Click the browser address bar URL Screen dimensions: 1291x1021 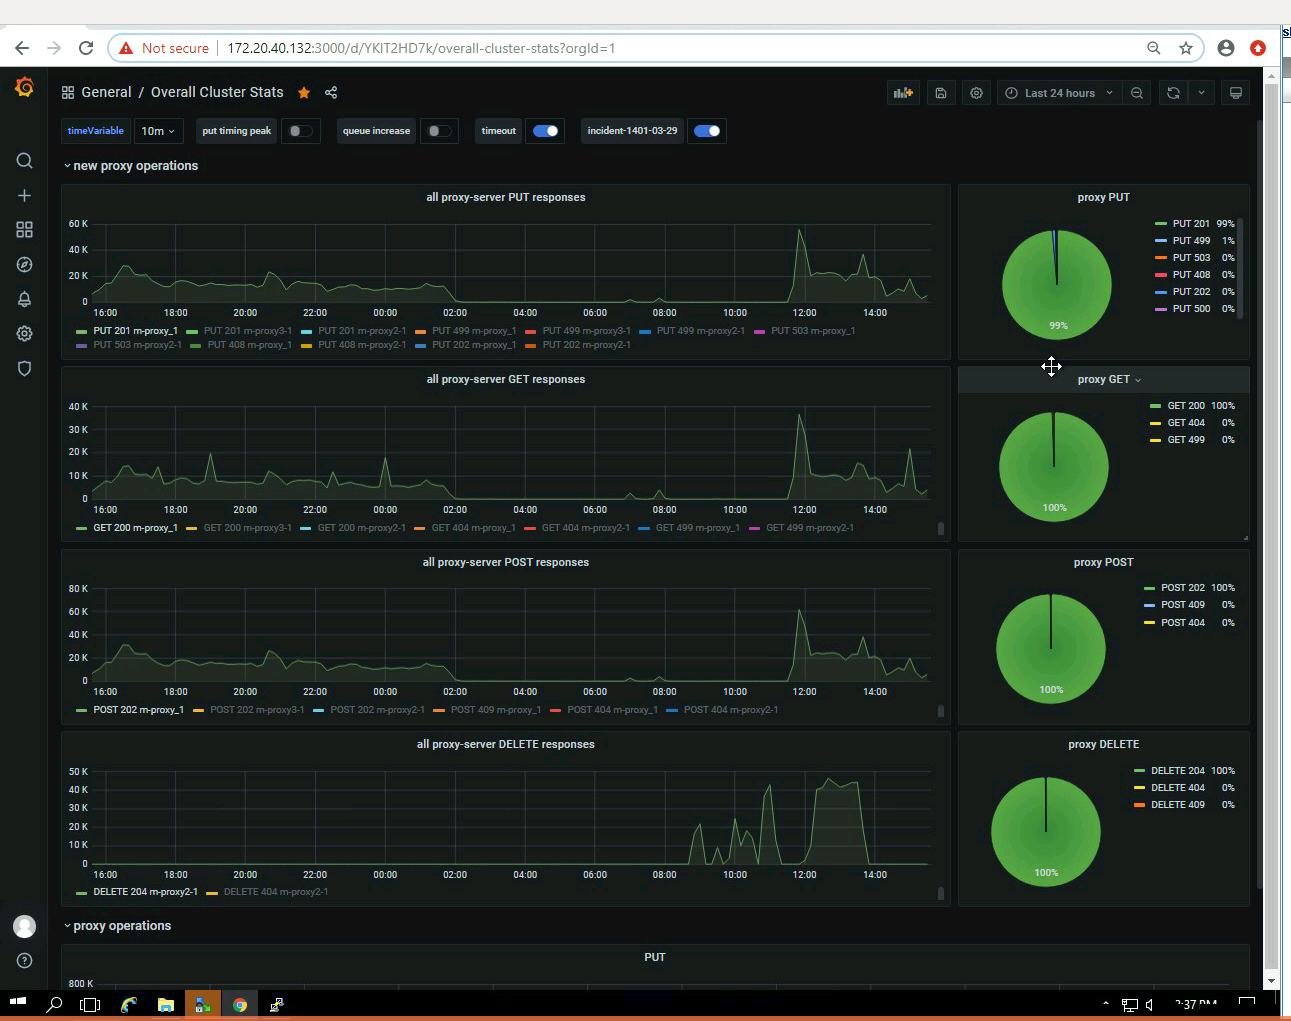(x=421, y=48)
